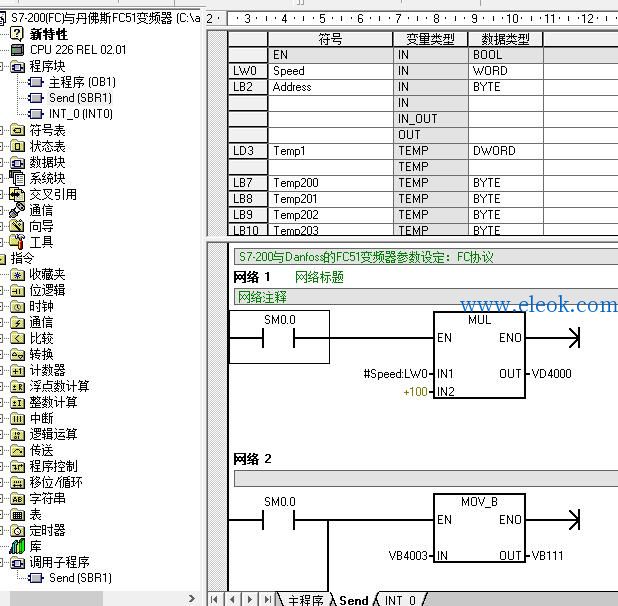This screenshot has width=618, height=606.
Task: Click the VD4000 output operand
Action: pyautogui.click(x=551, y=374)
